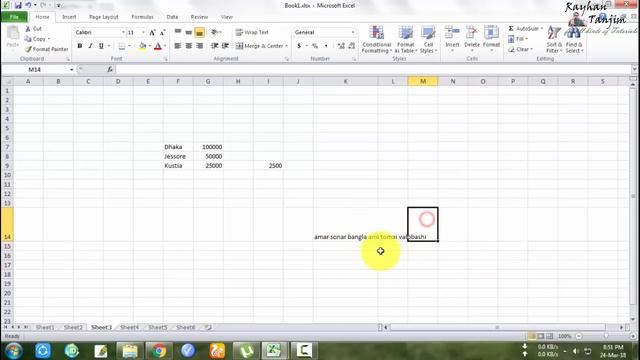Switch to View ribbon tab

pyautogui.click(x=227, y=17)
